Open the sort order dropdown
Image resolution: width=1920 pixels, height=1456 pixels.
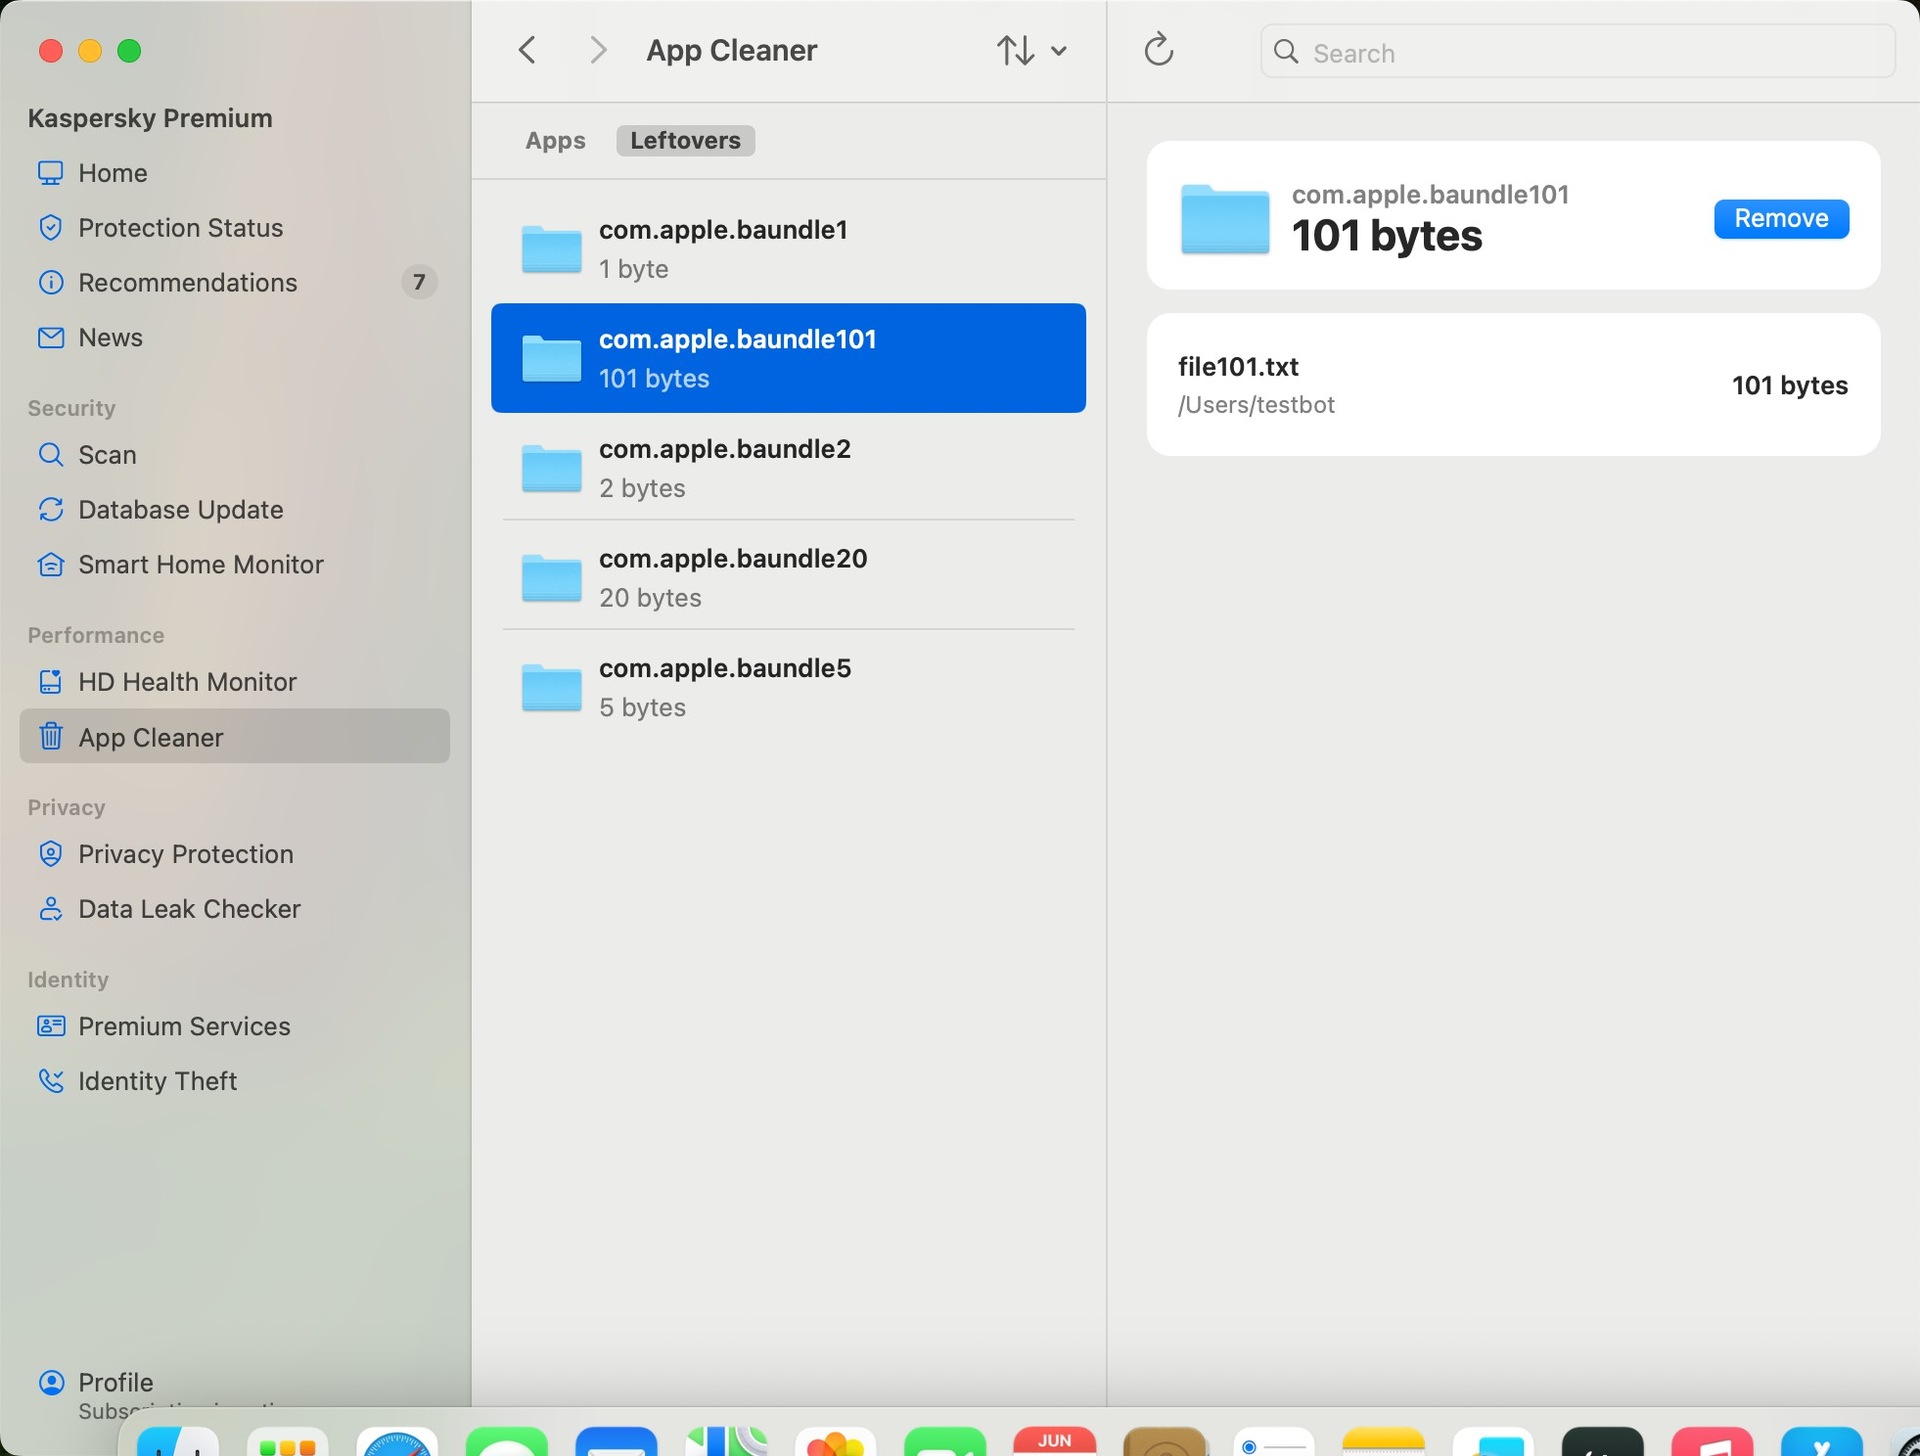(x=1032, y=50)
